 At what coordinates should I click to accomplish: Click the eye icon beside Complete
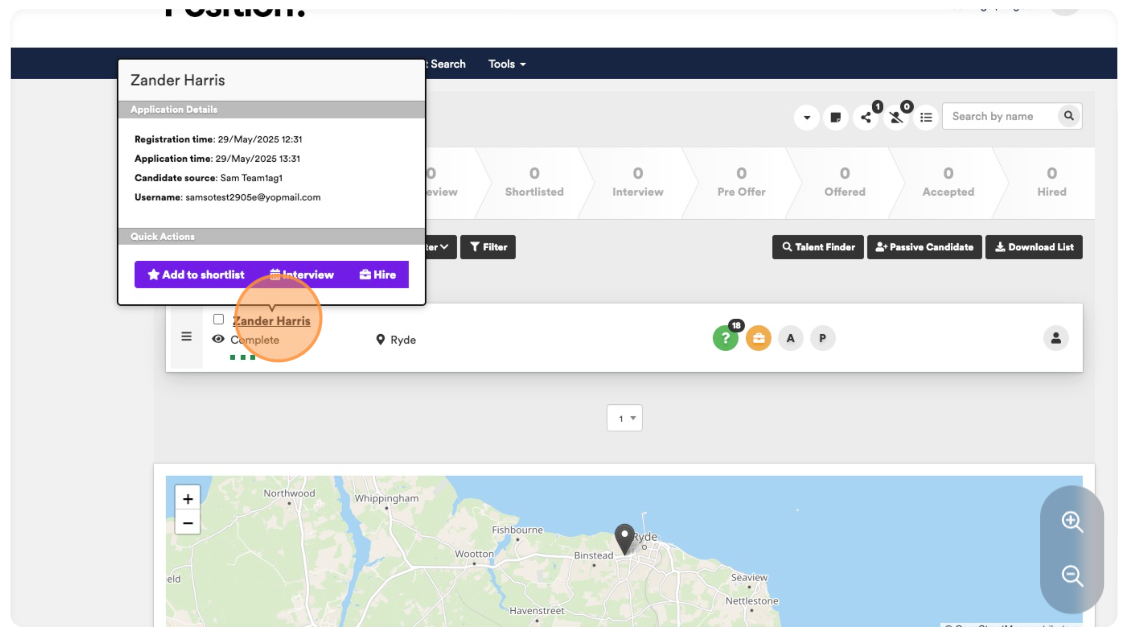click(x=218, y=340)
